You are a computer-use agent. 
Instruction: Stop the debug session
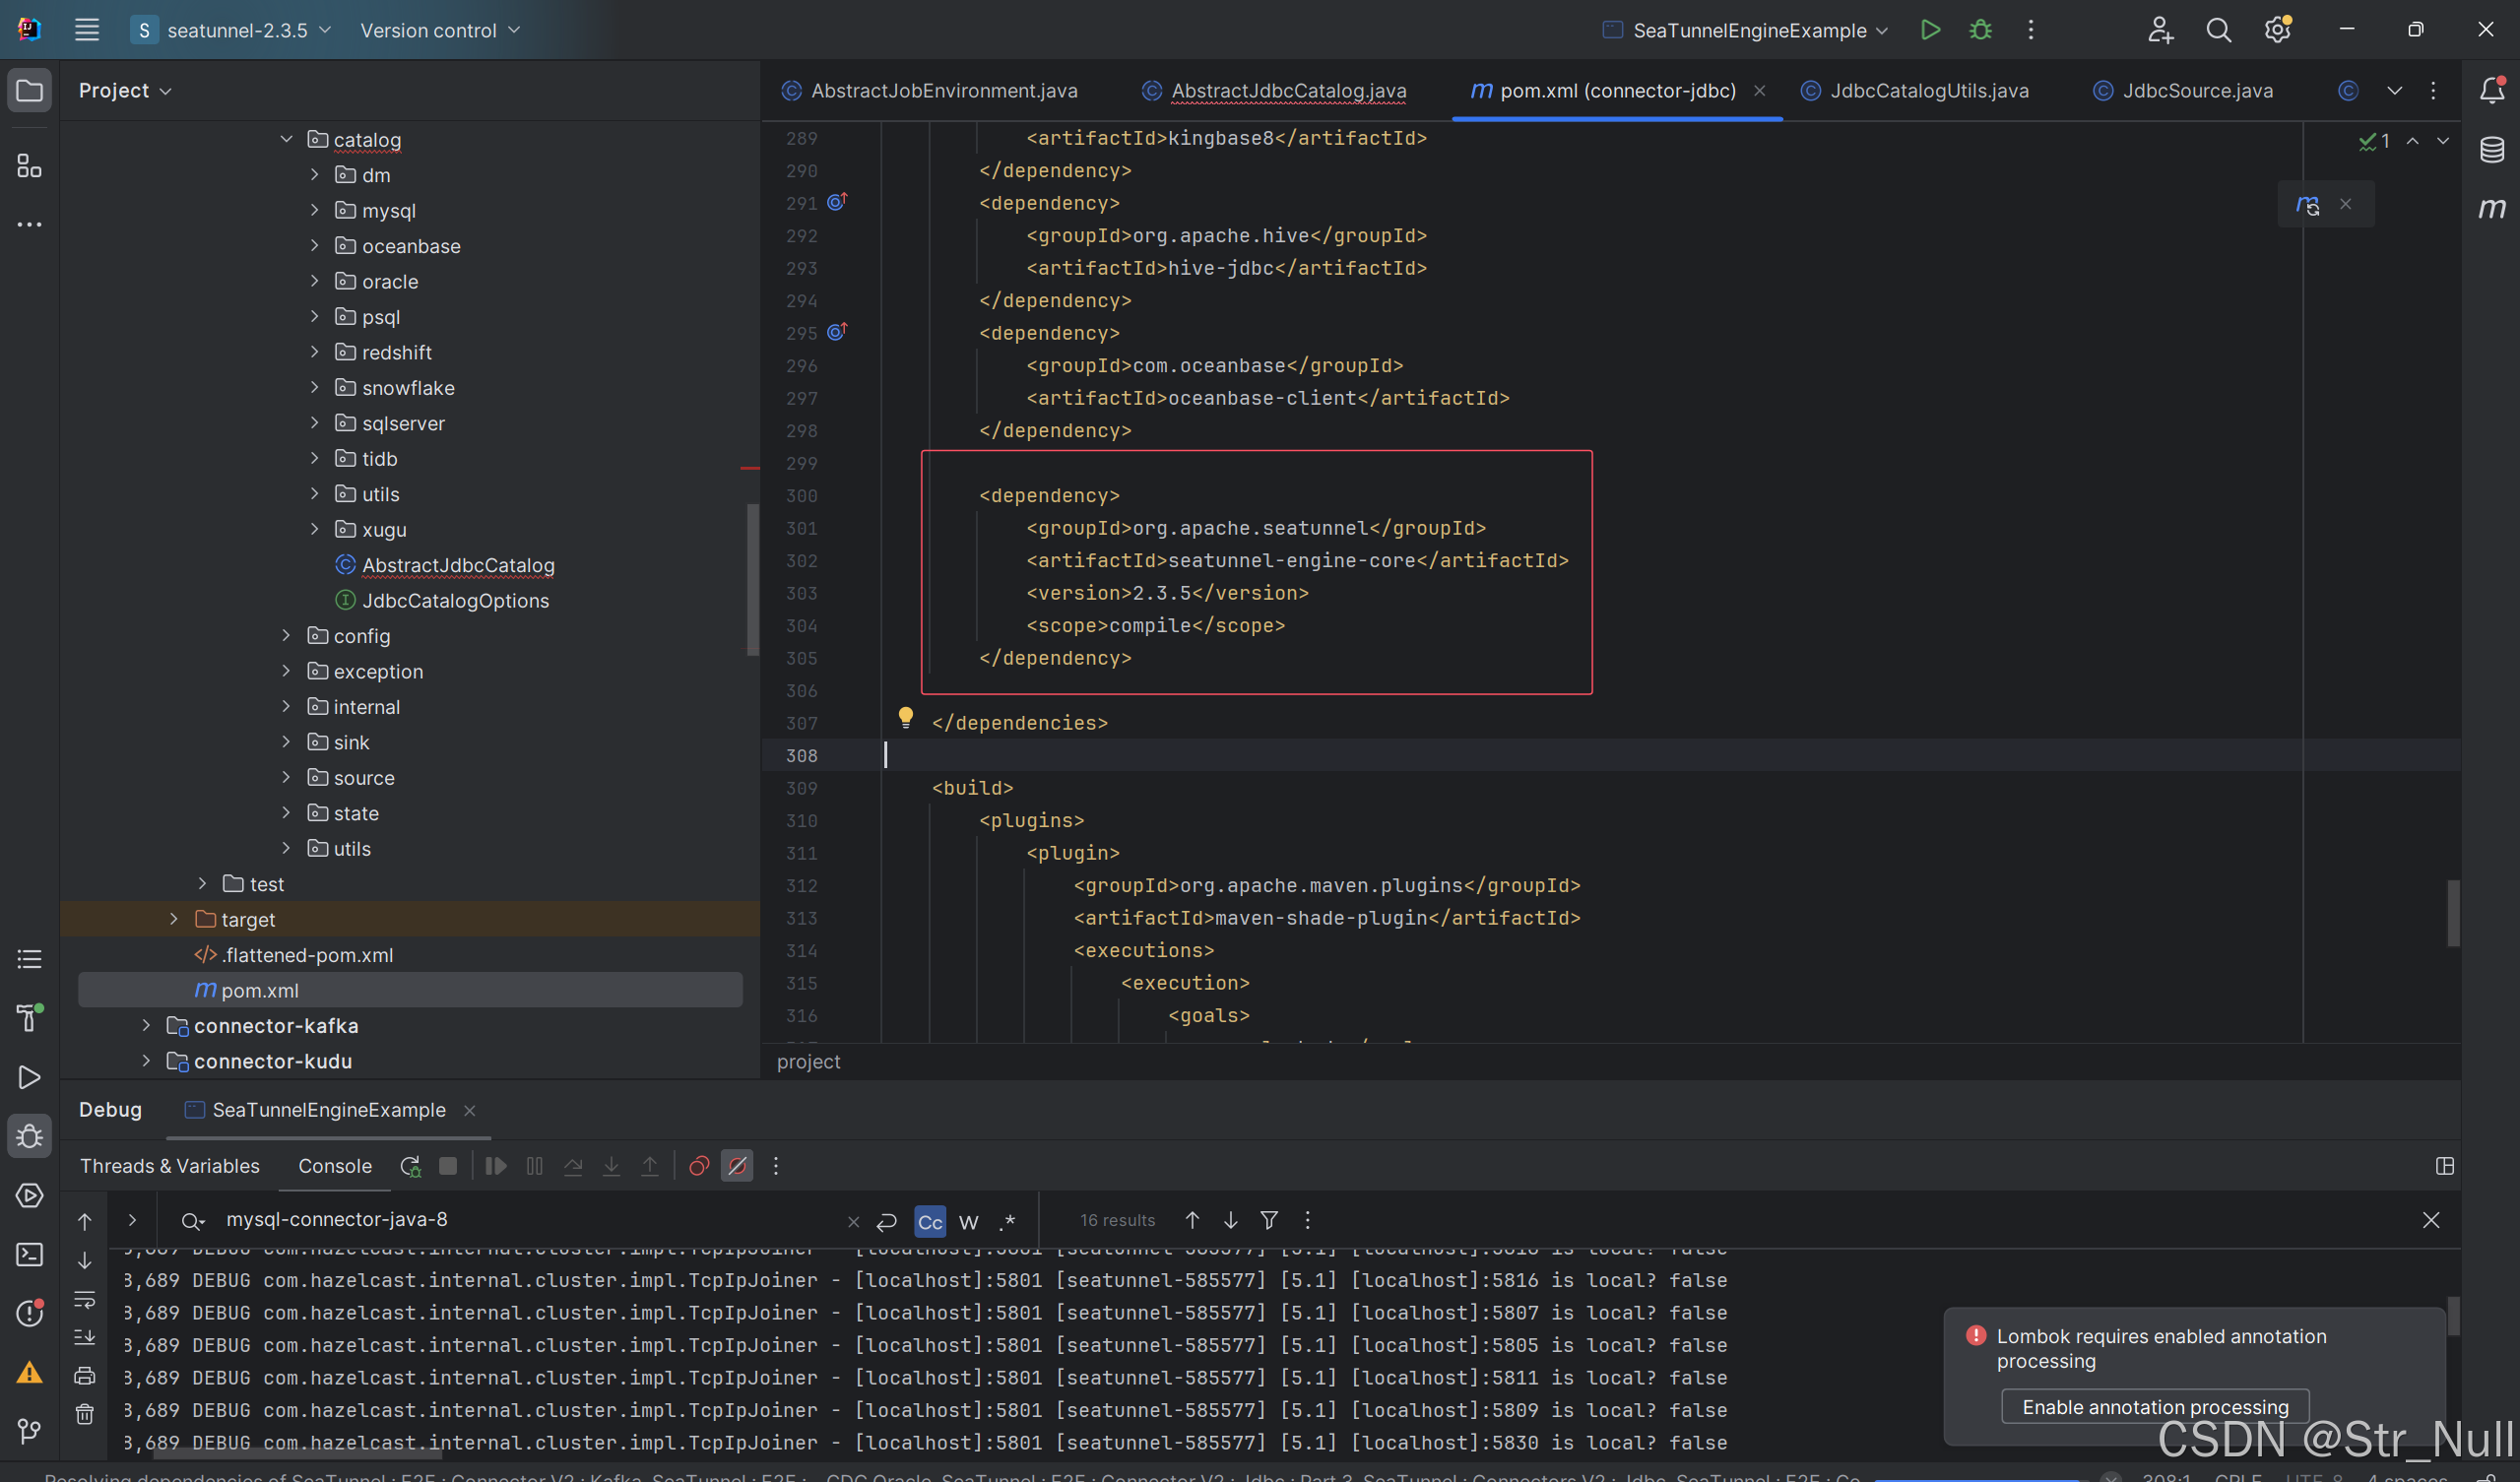point(448,1166)
